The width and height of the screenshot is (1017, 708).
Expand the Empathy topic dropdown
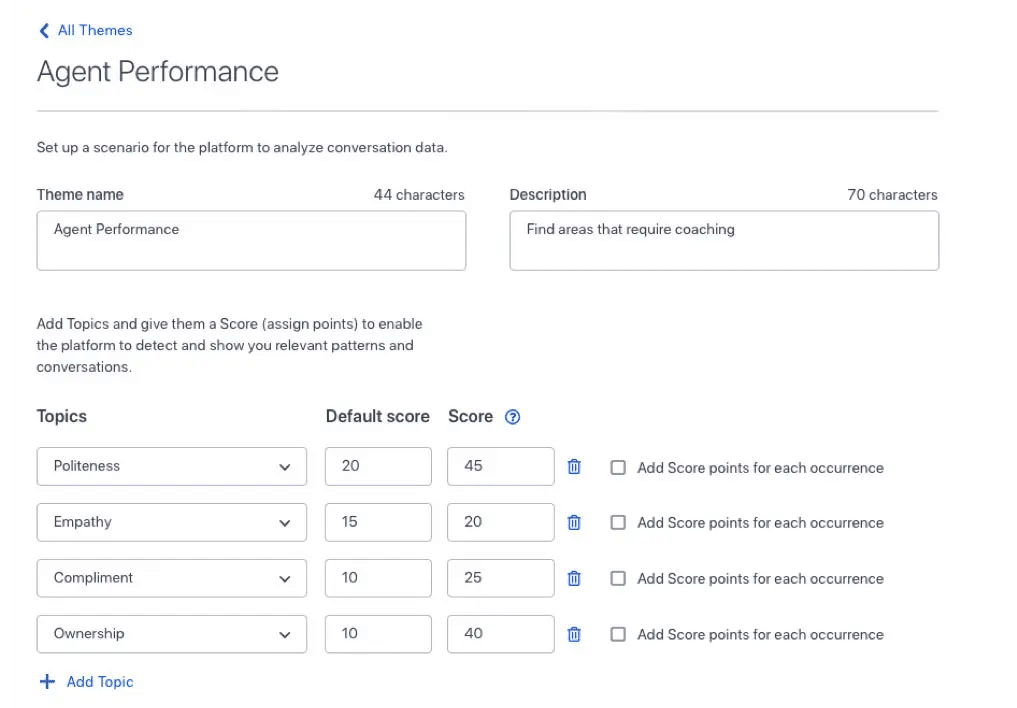[171, 522]
